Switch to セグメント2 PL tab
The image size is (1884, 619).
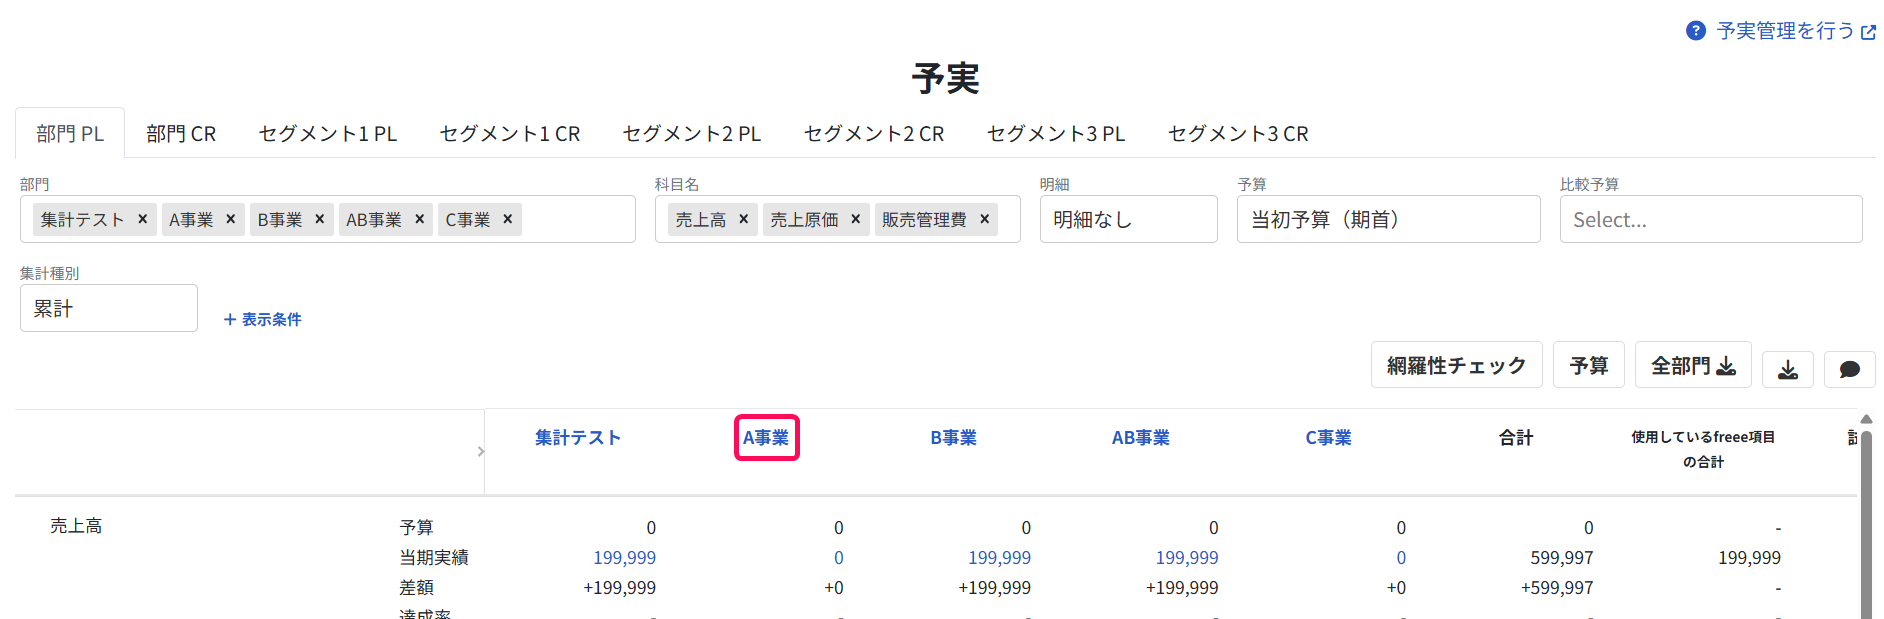tap(692, 133)
